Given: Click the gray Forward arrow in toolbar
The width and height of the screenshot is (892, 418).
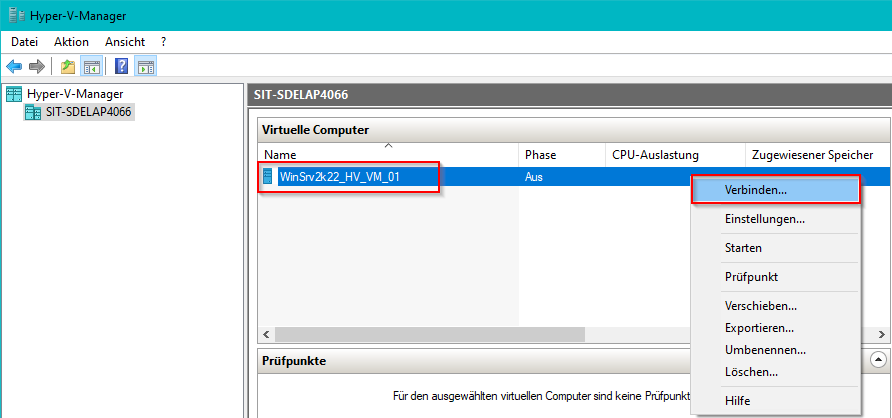Looking at the screenshot, I should coord(36,67).
